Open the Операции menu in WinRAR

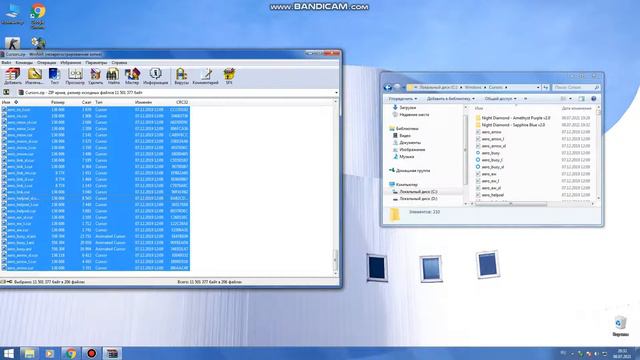[47, 63]
